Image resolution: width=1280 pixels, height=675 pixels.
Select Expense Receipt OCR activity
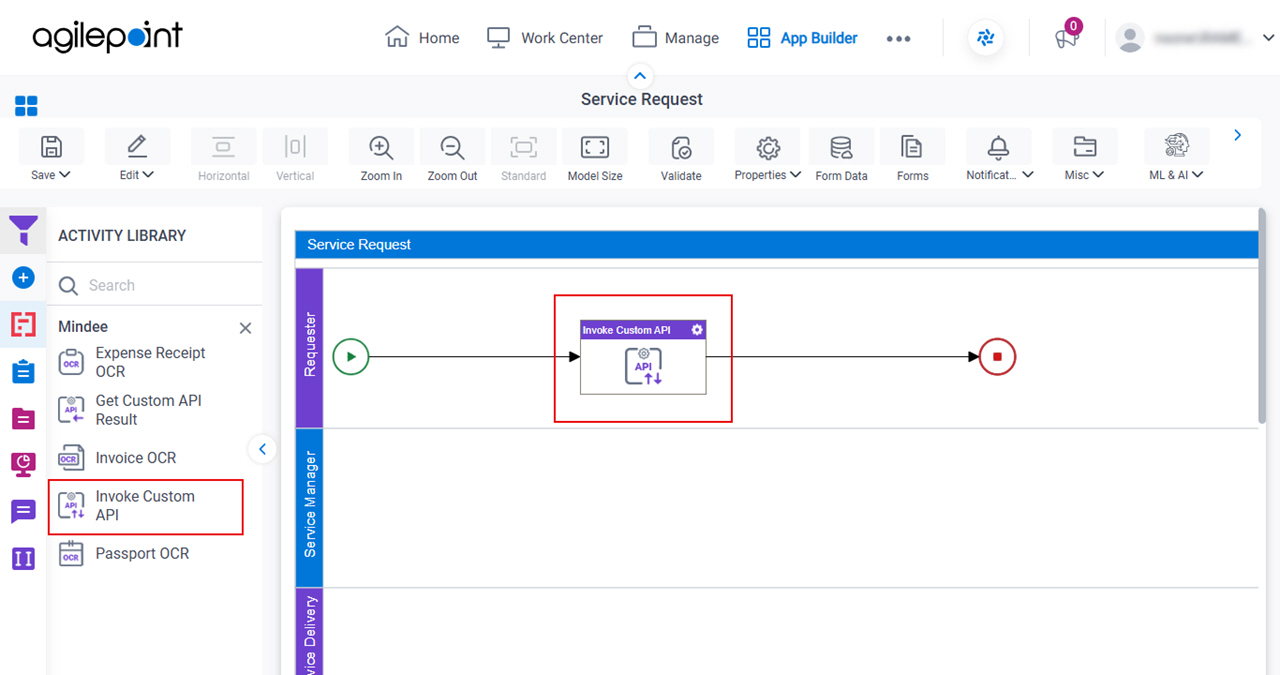pos(150,362)
